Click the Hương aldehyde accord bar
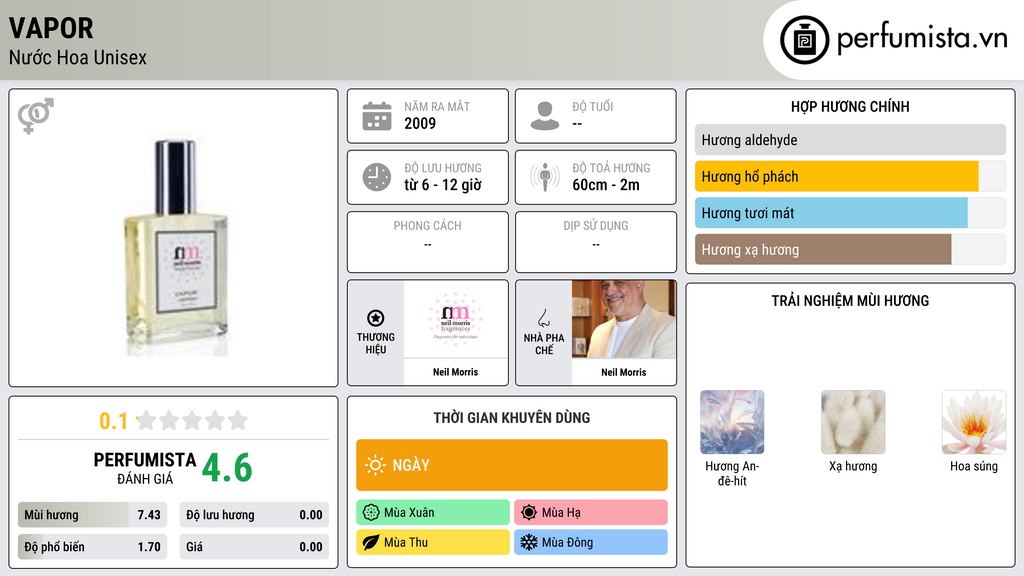Viewport: 1024px width, 576px height. coord(850,140)
